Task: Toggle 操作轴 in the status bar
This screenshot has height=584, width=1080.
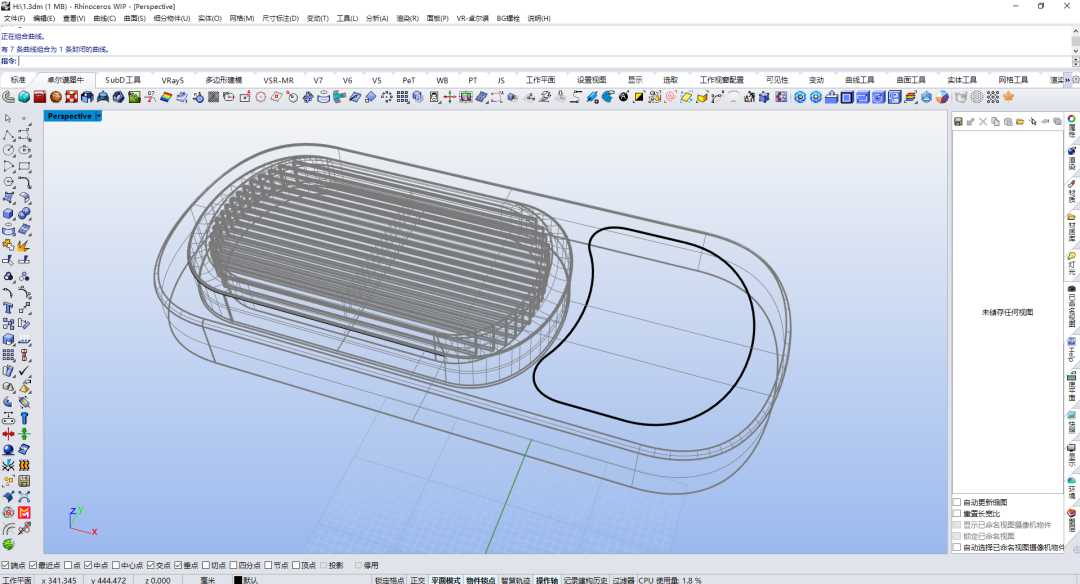Action: pyautogui.click(x=547, y=580)
